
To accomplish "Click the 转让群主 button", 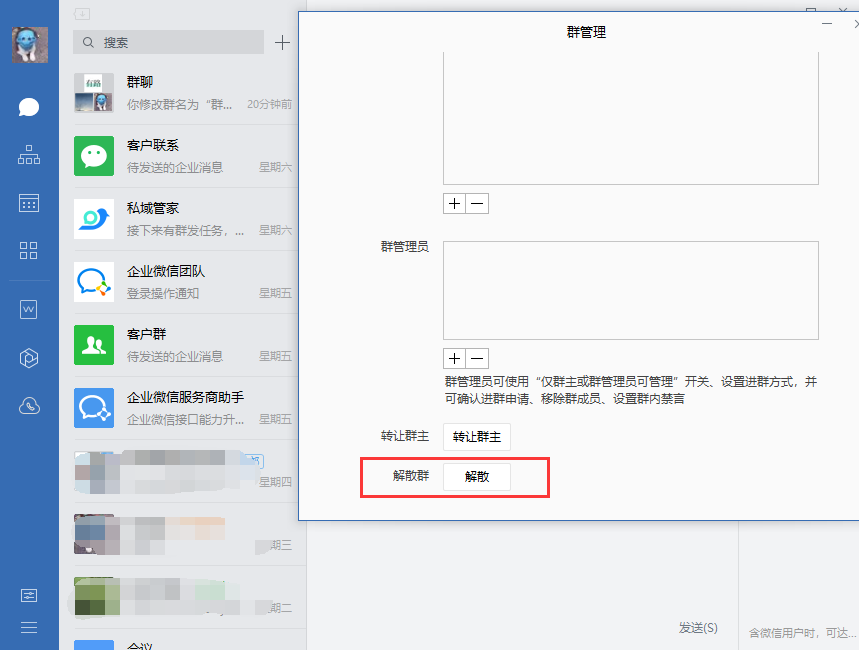I will pos(477,437).
